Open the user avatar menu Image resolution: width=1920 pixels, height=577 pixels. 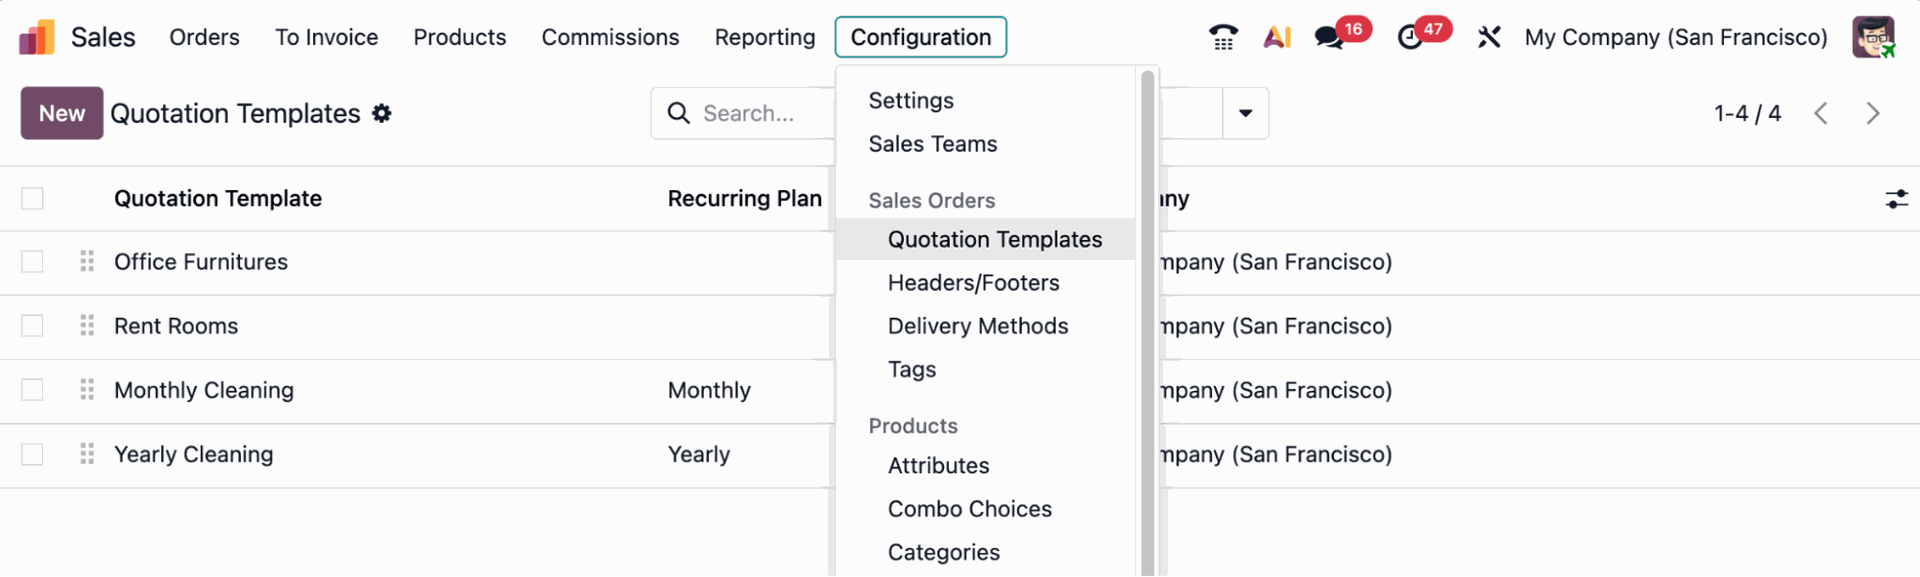(x=1873, y=38)
